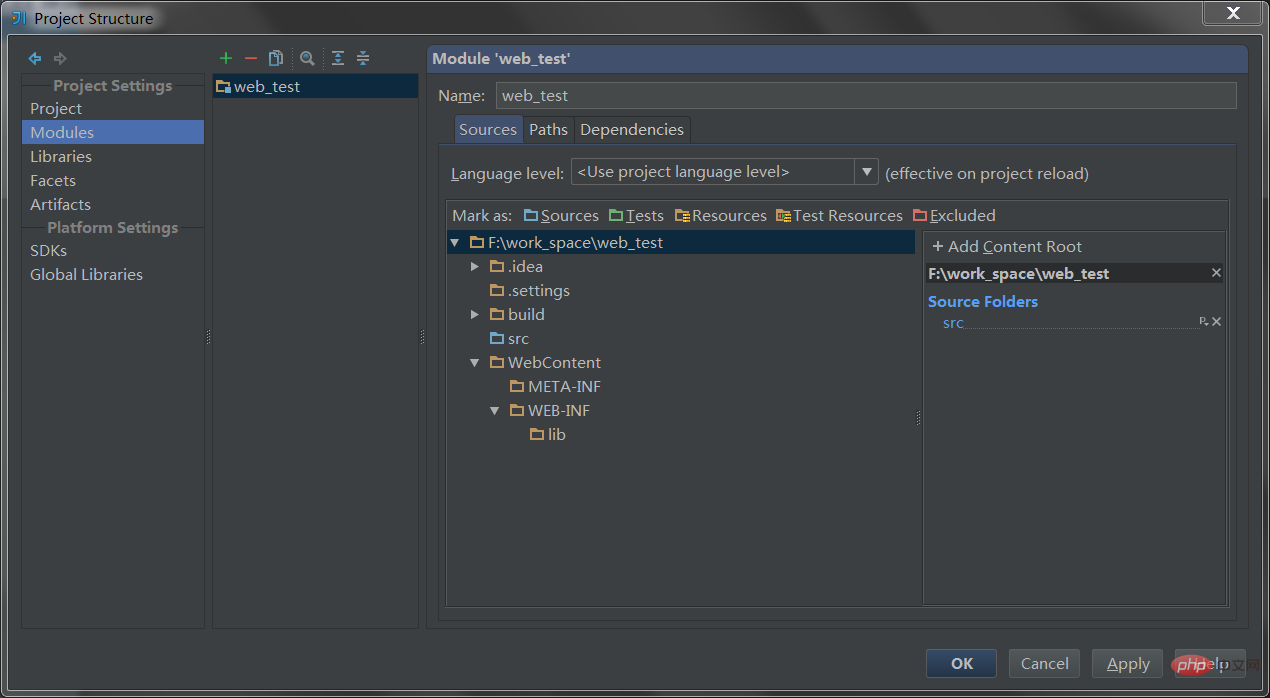Open Libraries settings

point(61,156)
